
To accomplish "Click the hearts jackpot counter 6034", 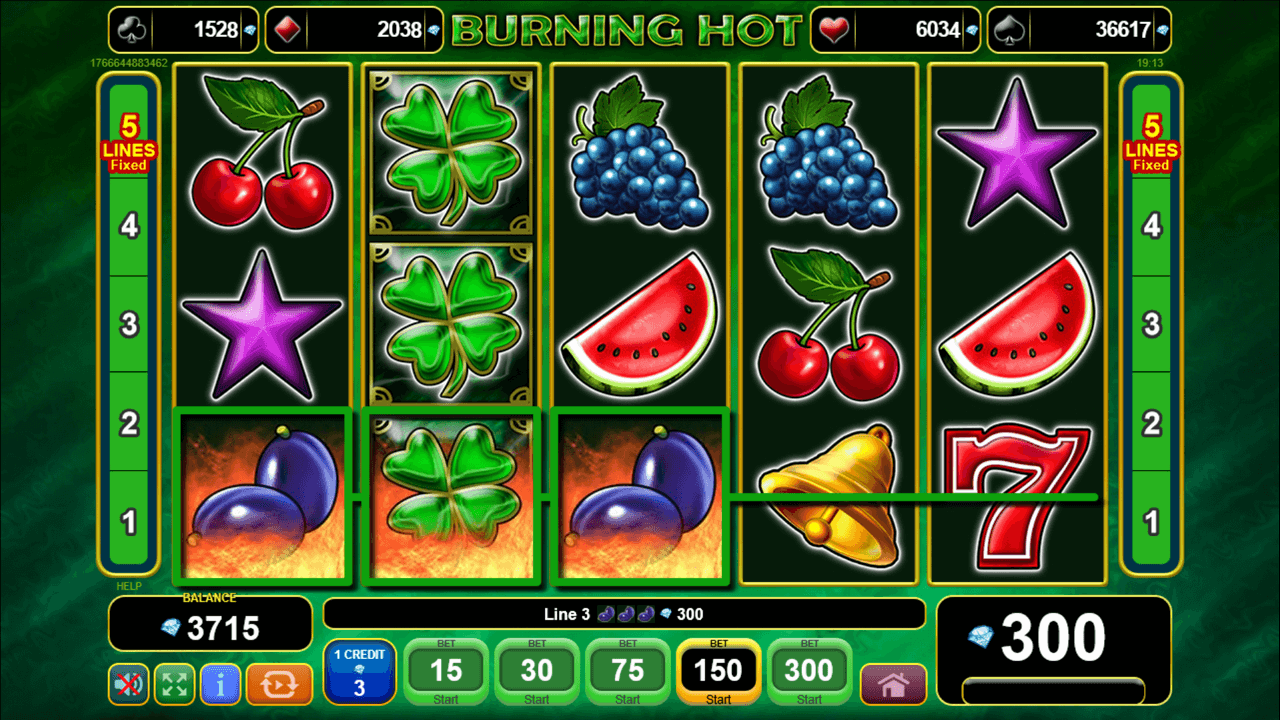I will (894, 30).
